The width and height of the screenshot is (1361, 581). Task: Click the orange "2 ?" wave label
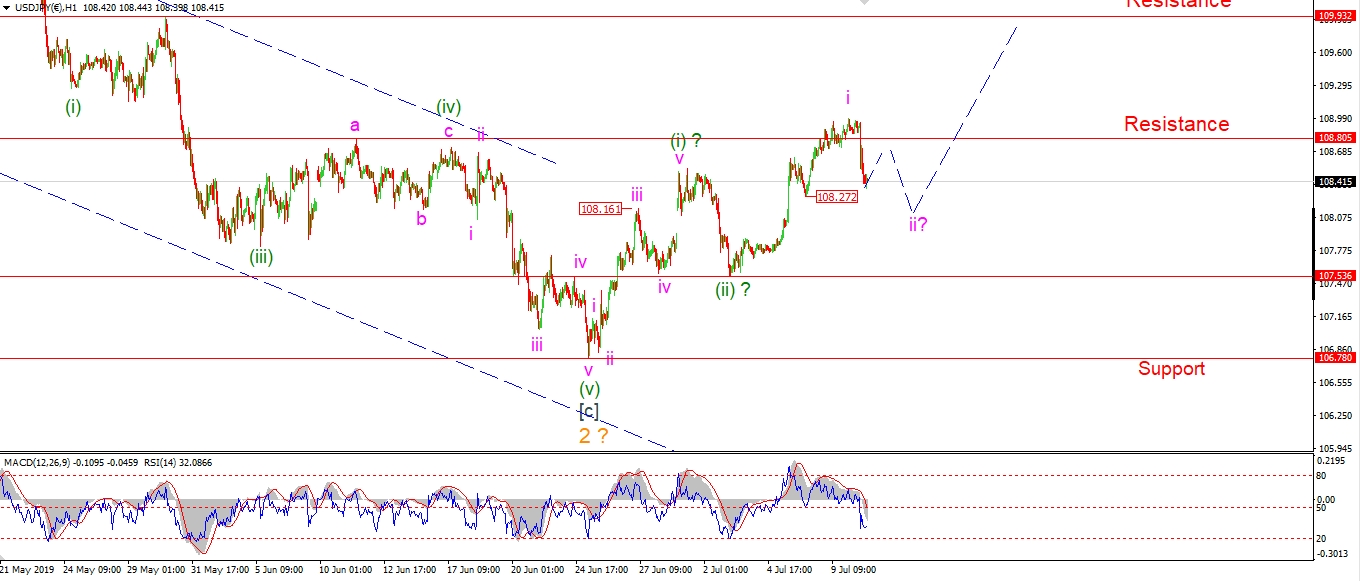tap(593, 436)
